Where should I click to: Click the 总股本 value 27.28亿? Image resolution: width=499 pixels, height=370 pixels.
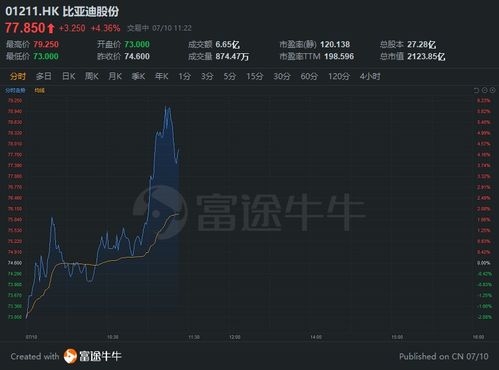pyautogui.click(x=422, y=44)
